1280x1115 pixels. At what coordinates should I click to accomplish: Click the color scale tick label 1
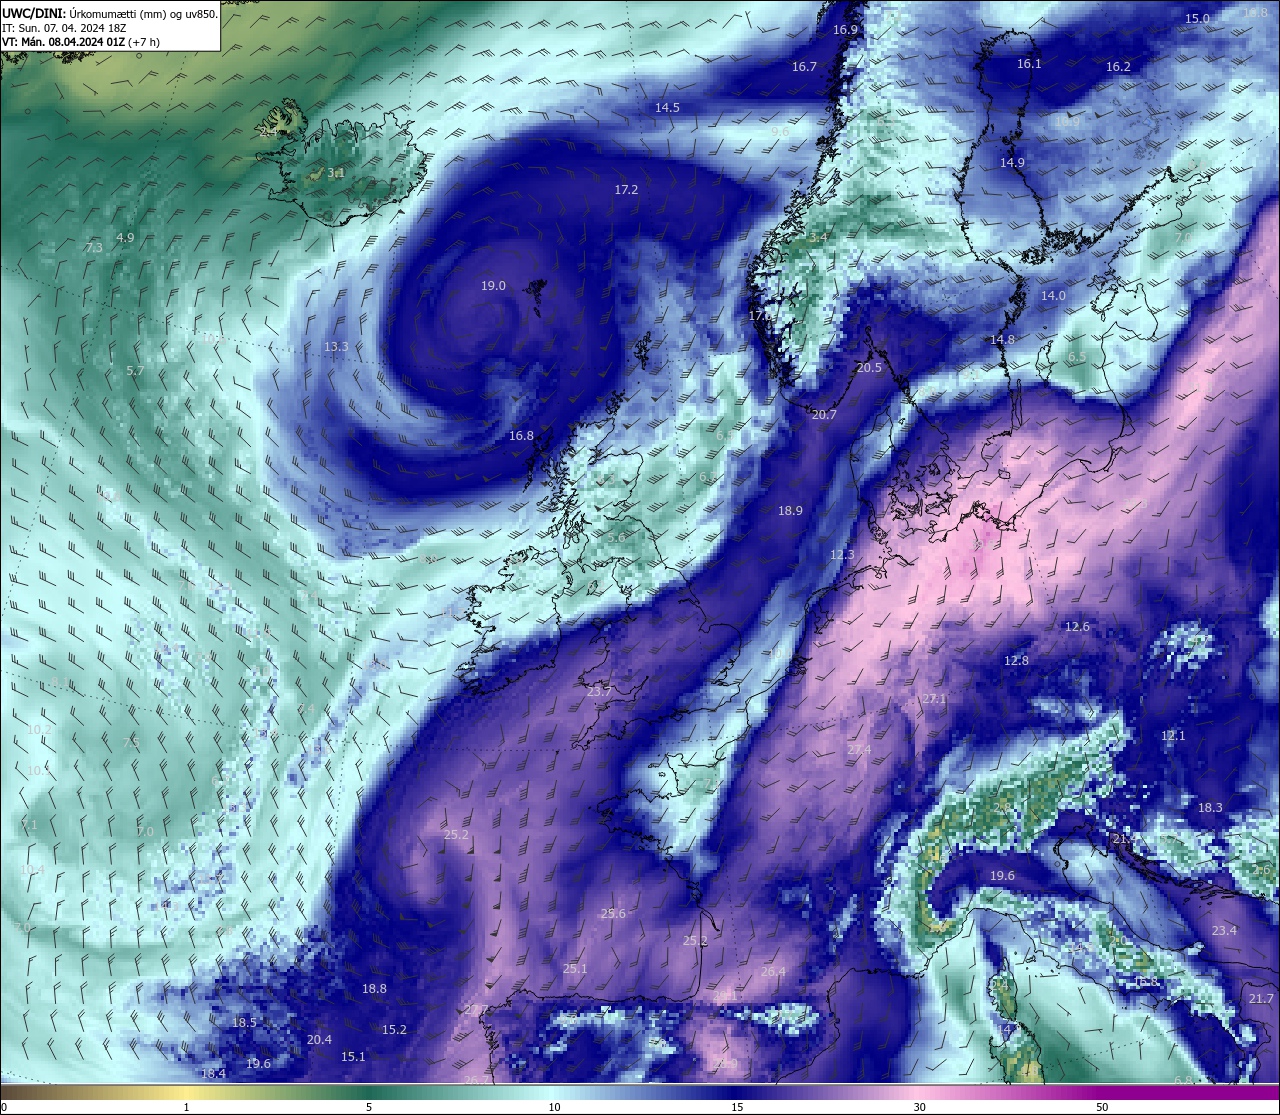click(186, 1107)
